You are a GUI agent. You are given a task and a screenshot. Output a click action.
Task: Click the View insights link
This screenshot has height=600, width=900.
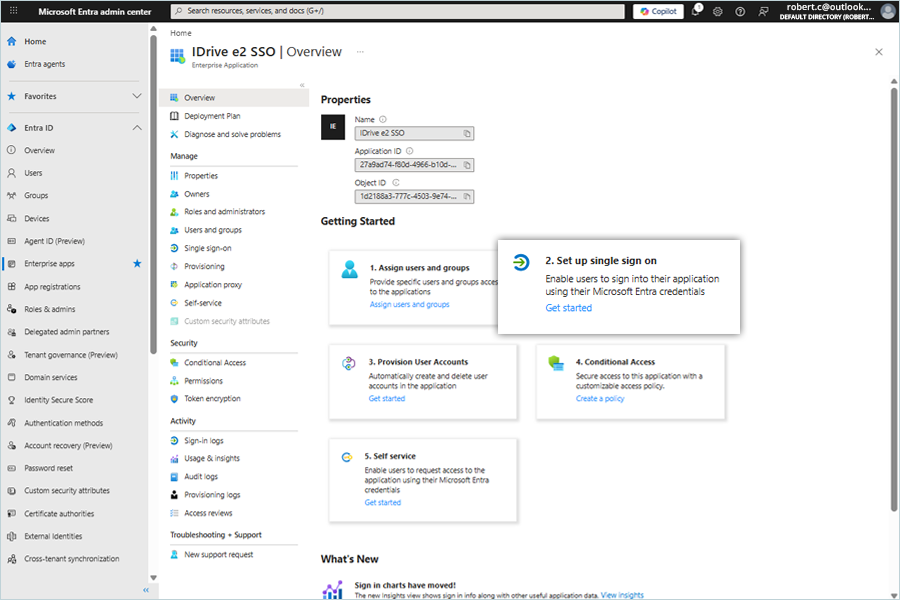pos(622,595)
